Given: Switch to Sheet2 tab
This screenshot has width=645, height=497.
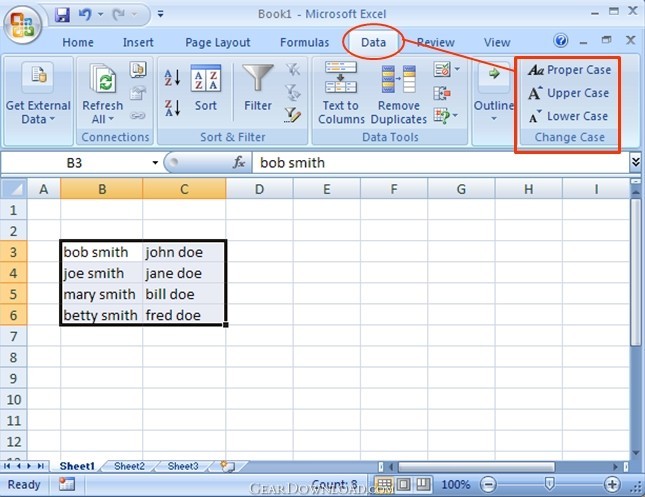Looking at the screenshot, I should 129,466.
